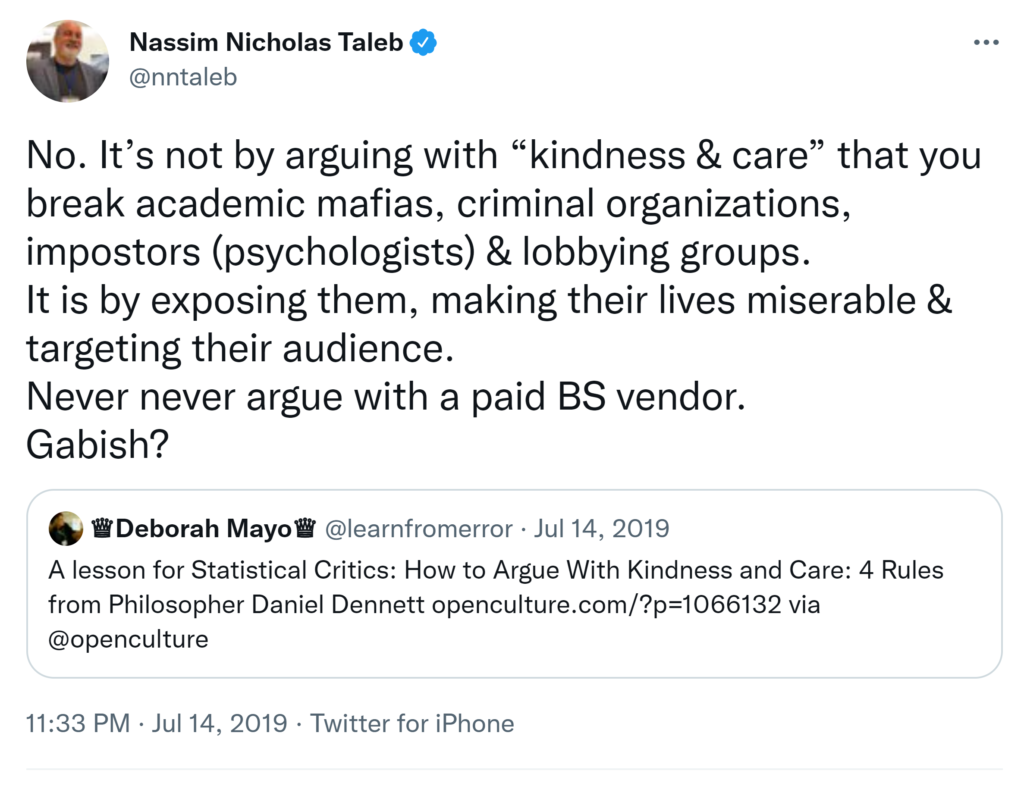Click the 11:33 PM timestamp

click(78, 723)
